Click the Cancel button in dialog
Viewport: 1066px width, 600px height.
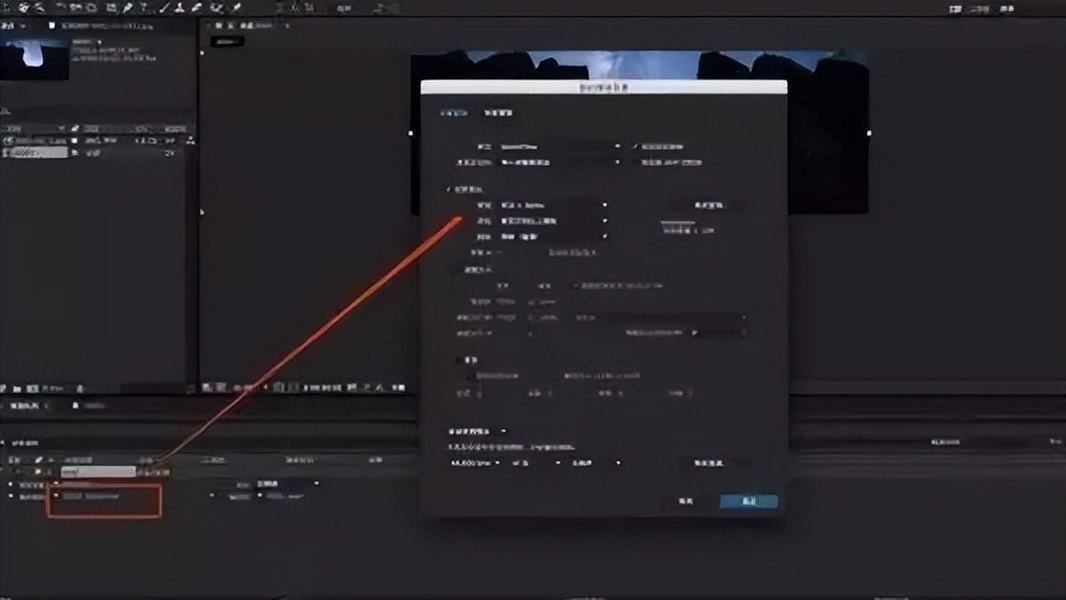coord(686,501)
